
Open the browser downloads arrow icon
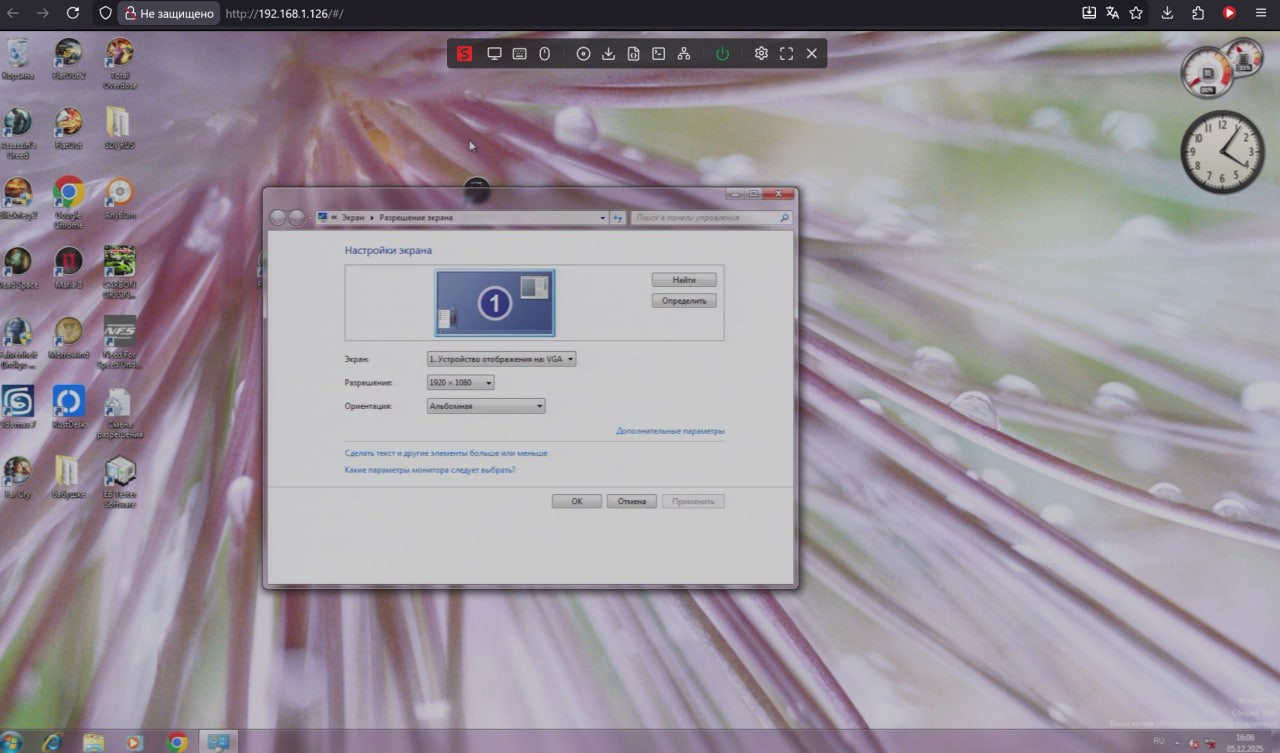point(1167,13)
